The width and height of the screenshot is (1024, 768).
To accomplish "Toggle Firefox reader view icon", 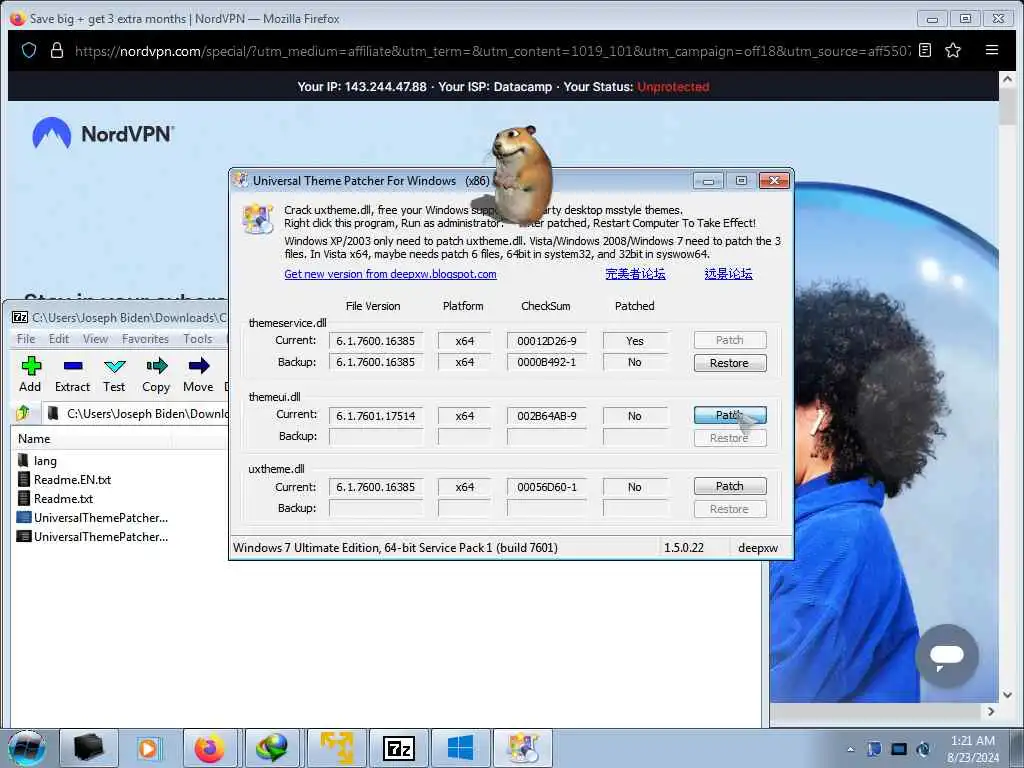I will [925, 50].
